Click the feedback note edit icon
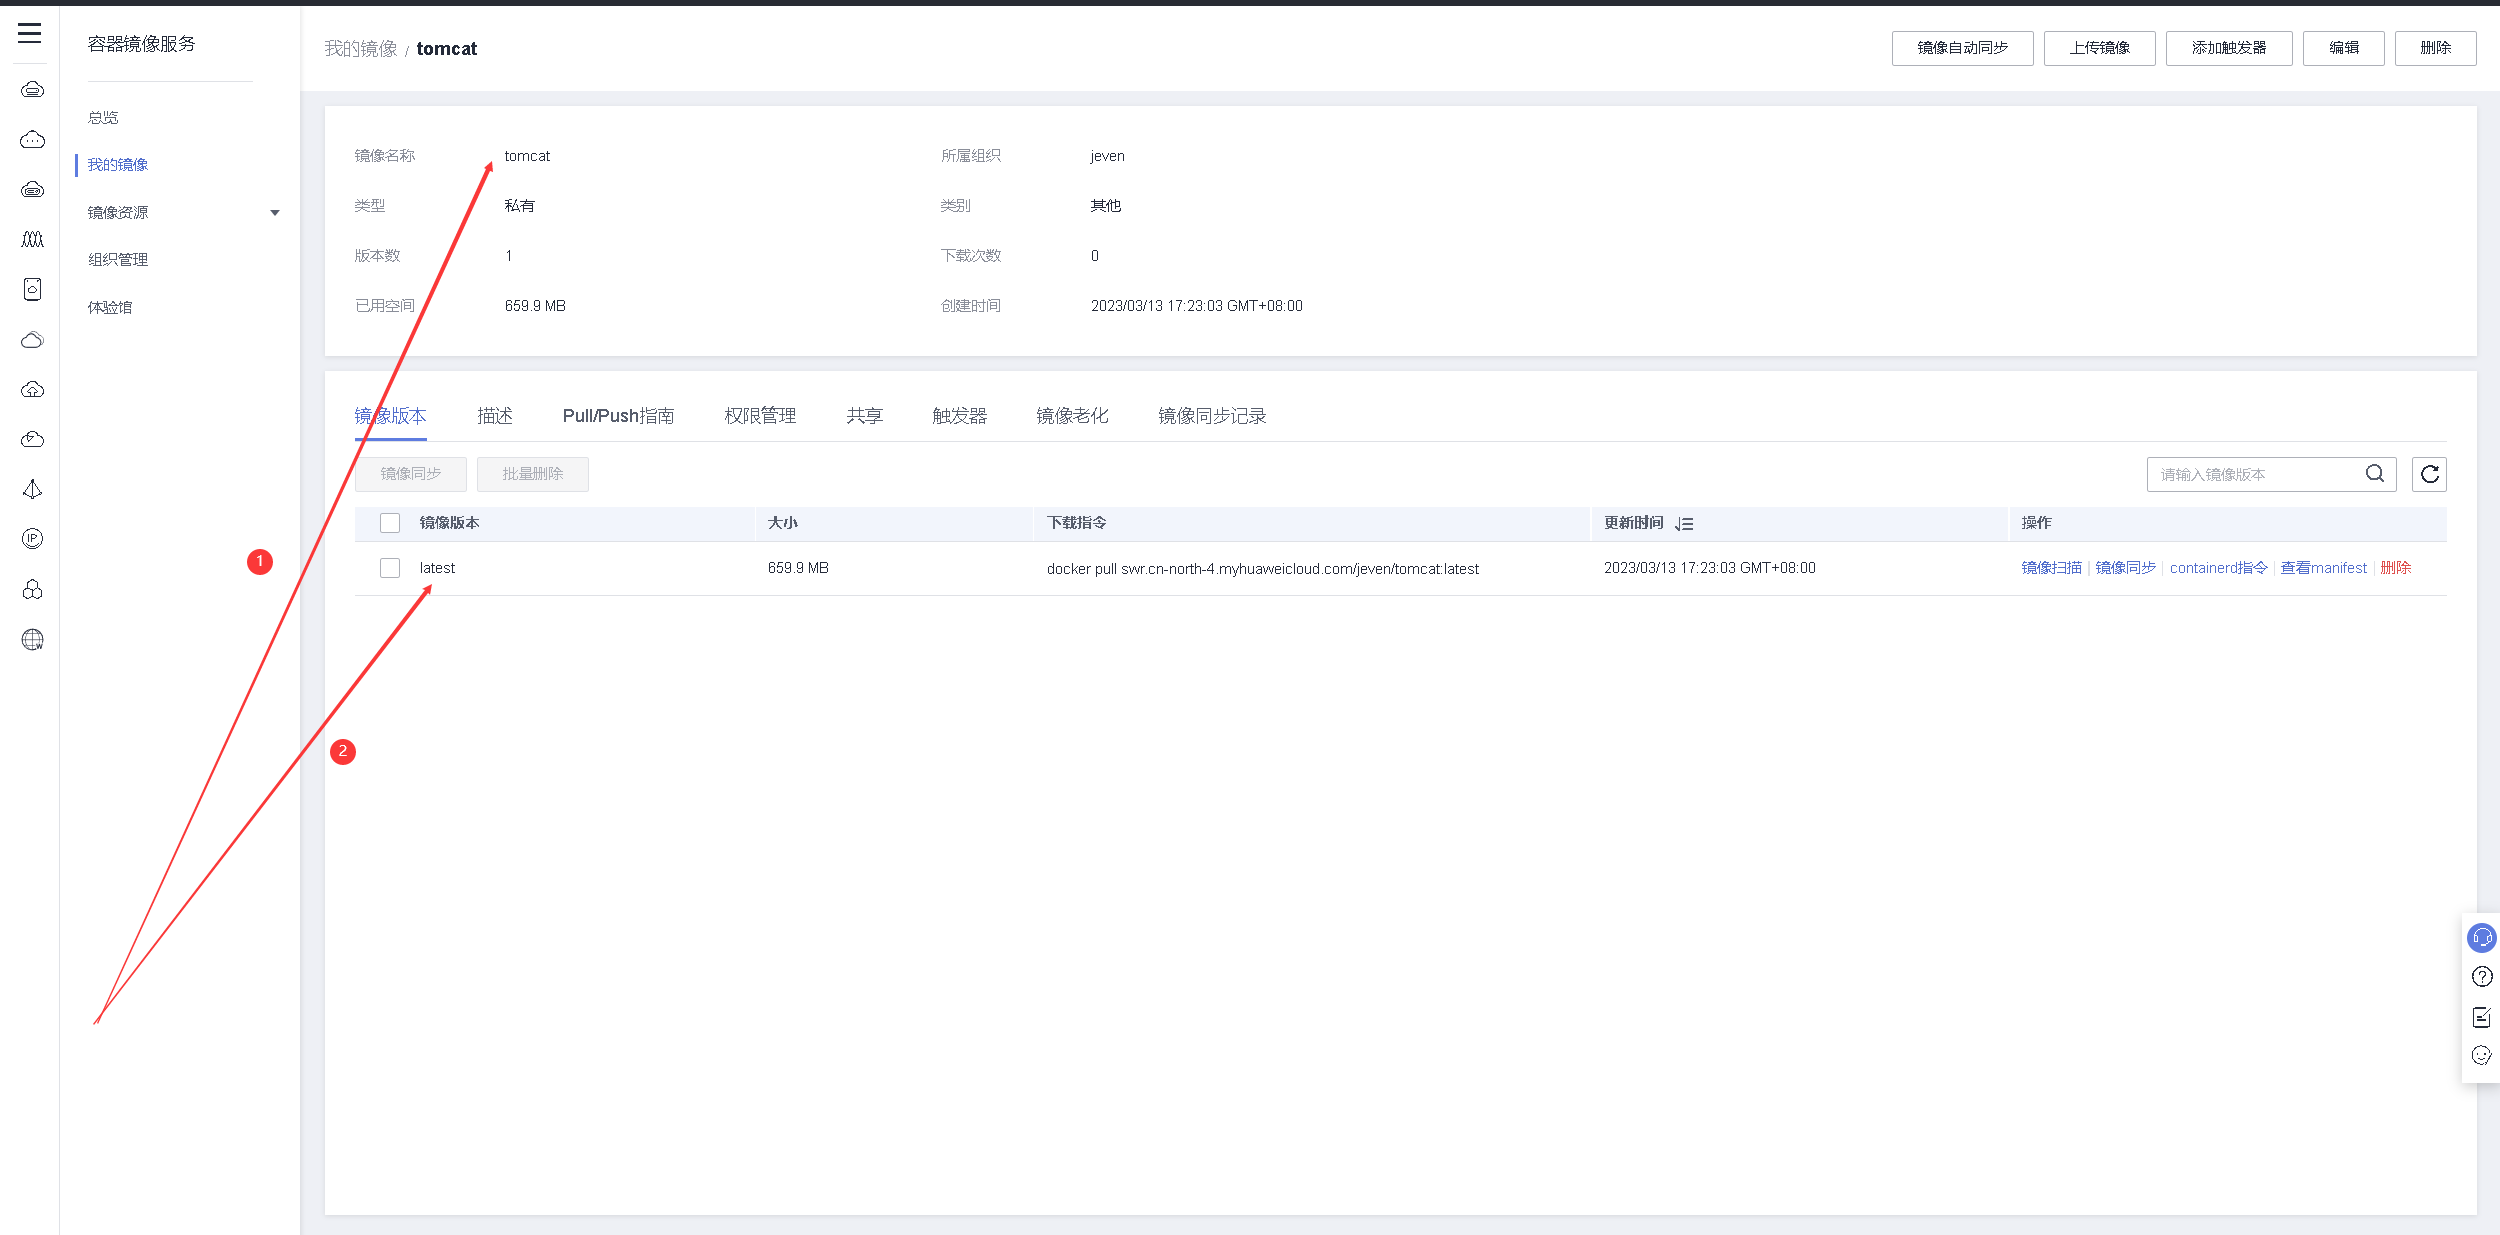This screenshot has height=1235, width=2500. tap(2481, 1017)
